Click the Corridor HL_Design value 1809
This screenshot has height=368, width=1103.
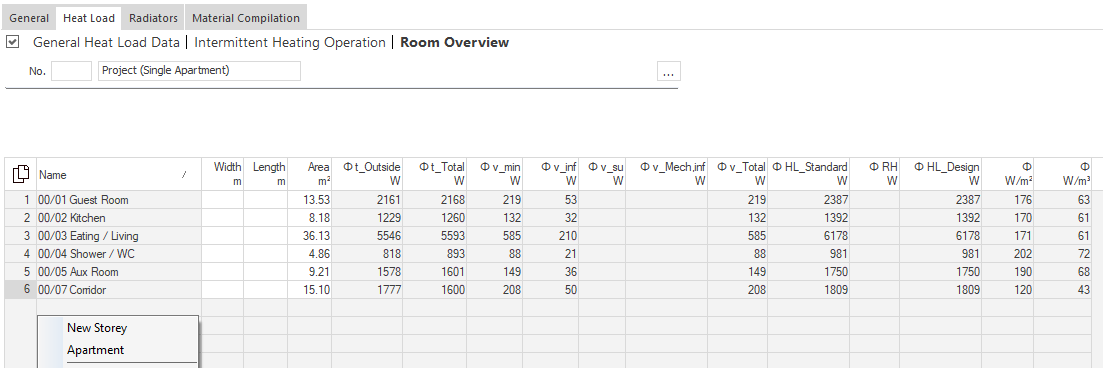(x=941, y=290)
